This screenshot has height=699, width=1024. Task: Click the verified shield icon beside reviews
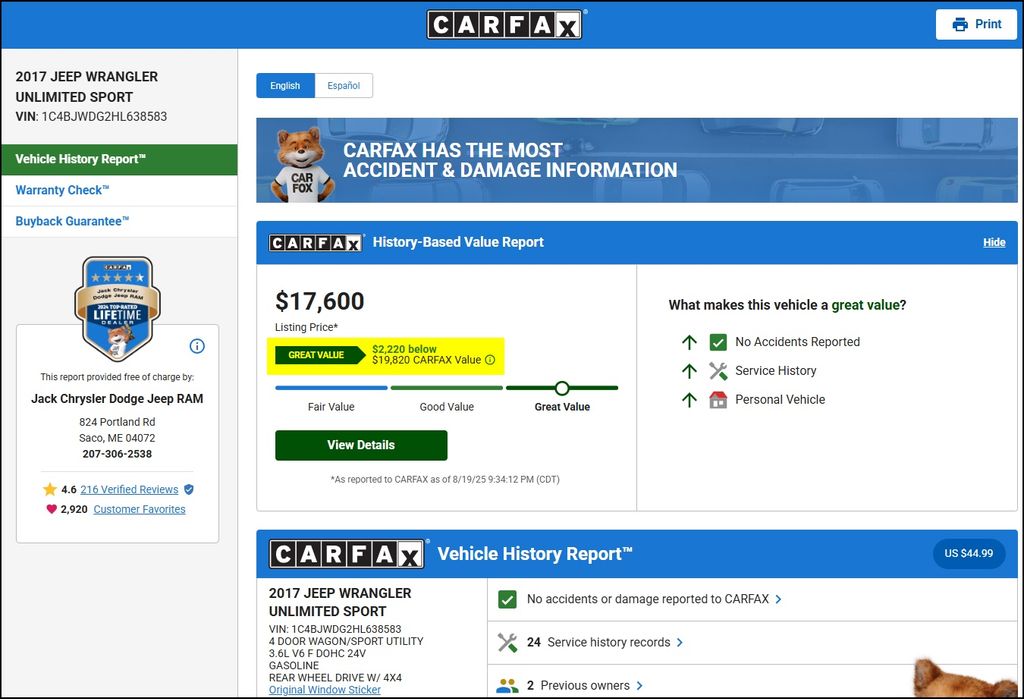(x=189, y=489)
